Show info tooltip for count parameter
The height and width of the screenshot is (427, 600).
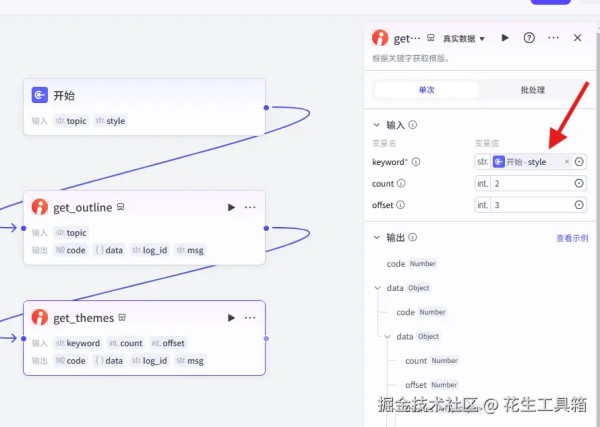[401, 183]
